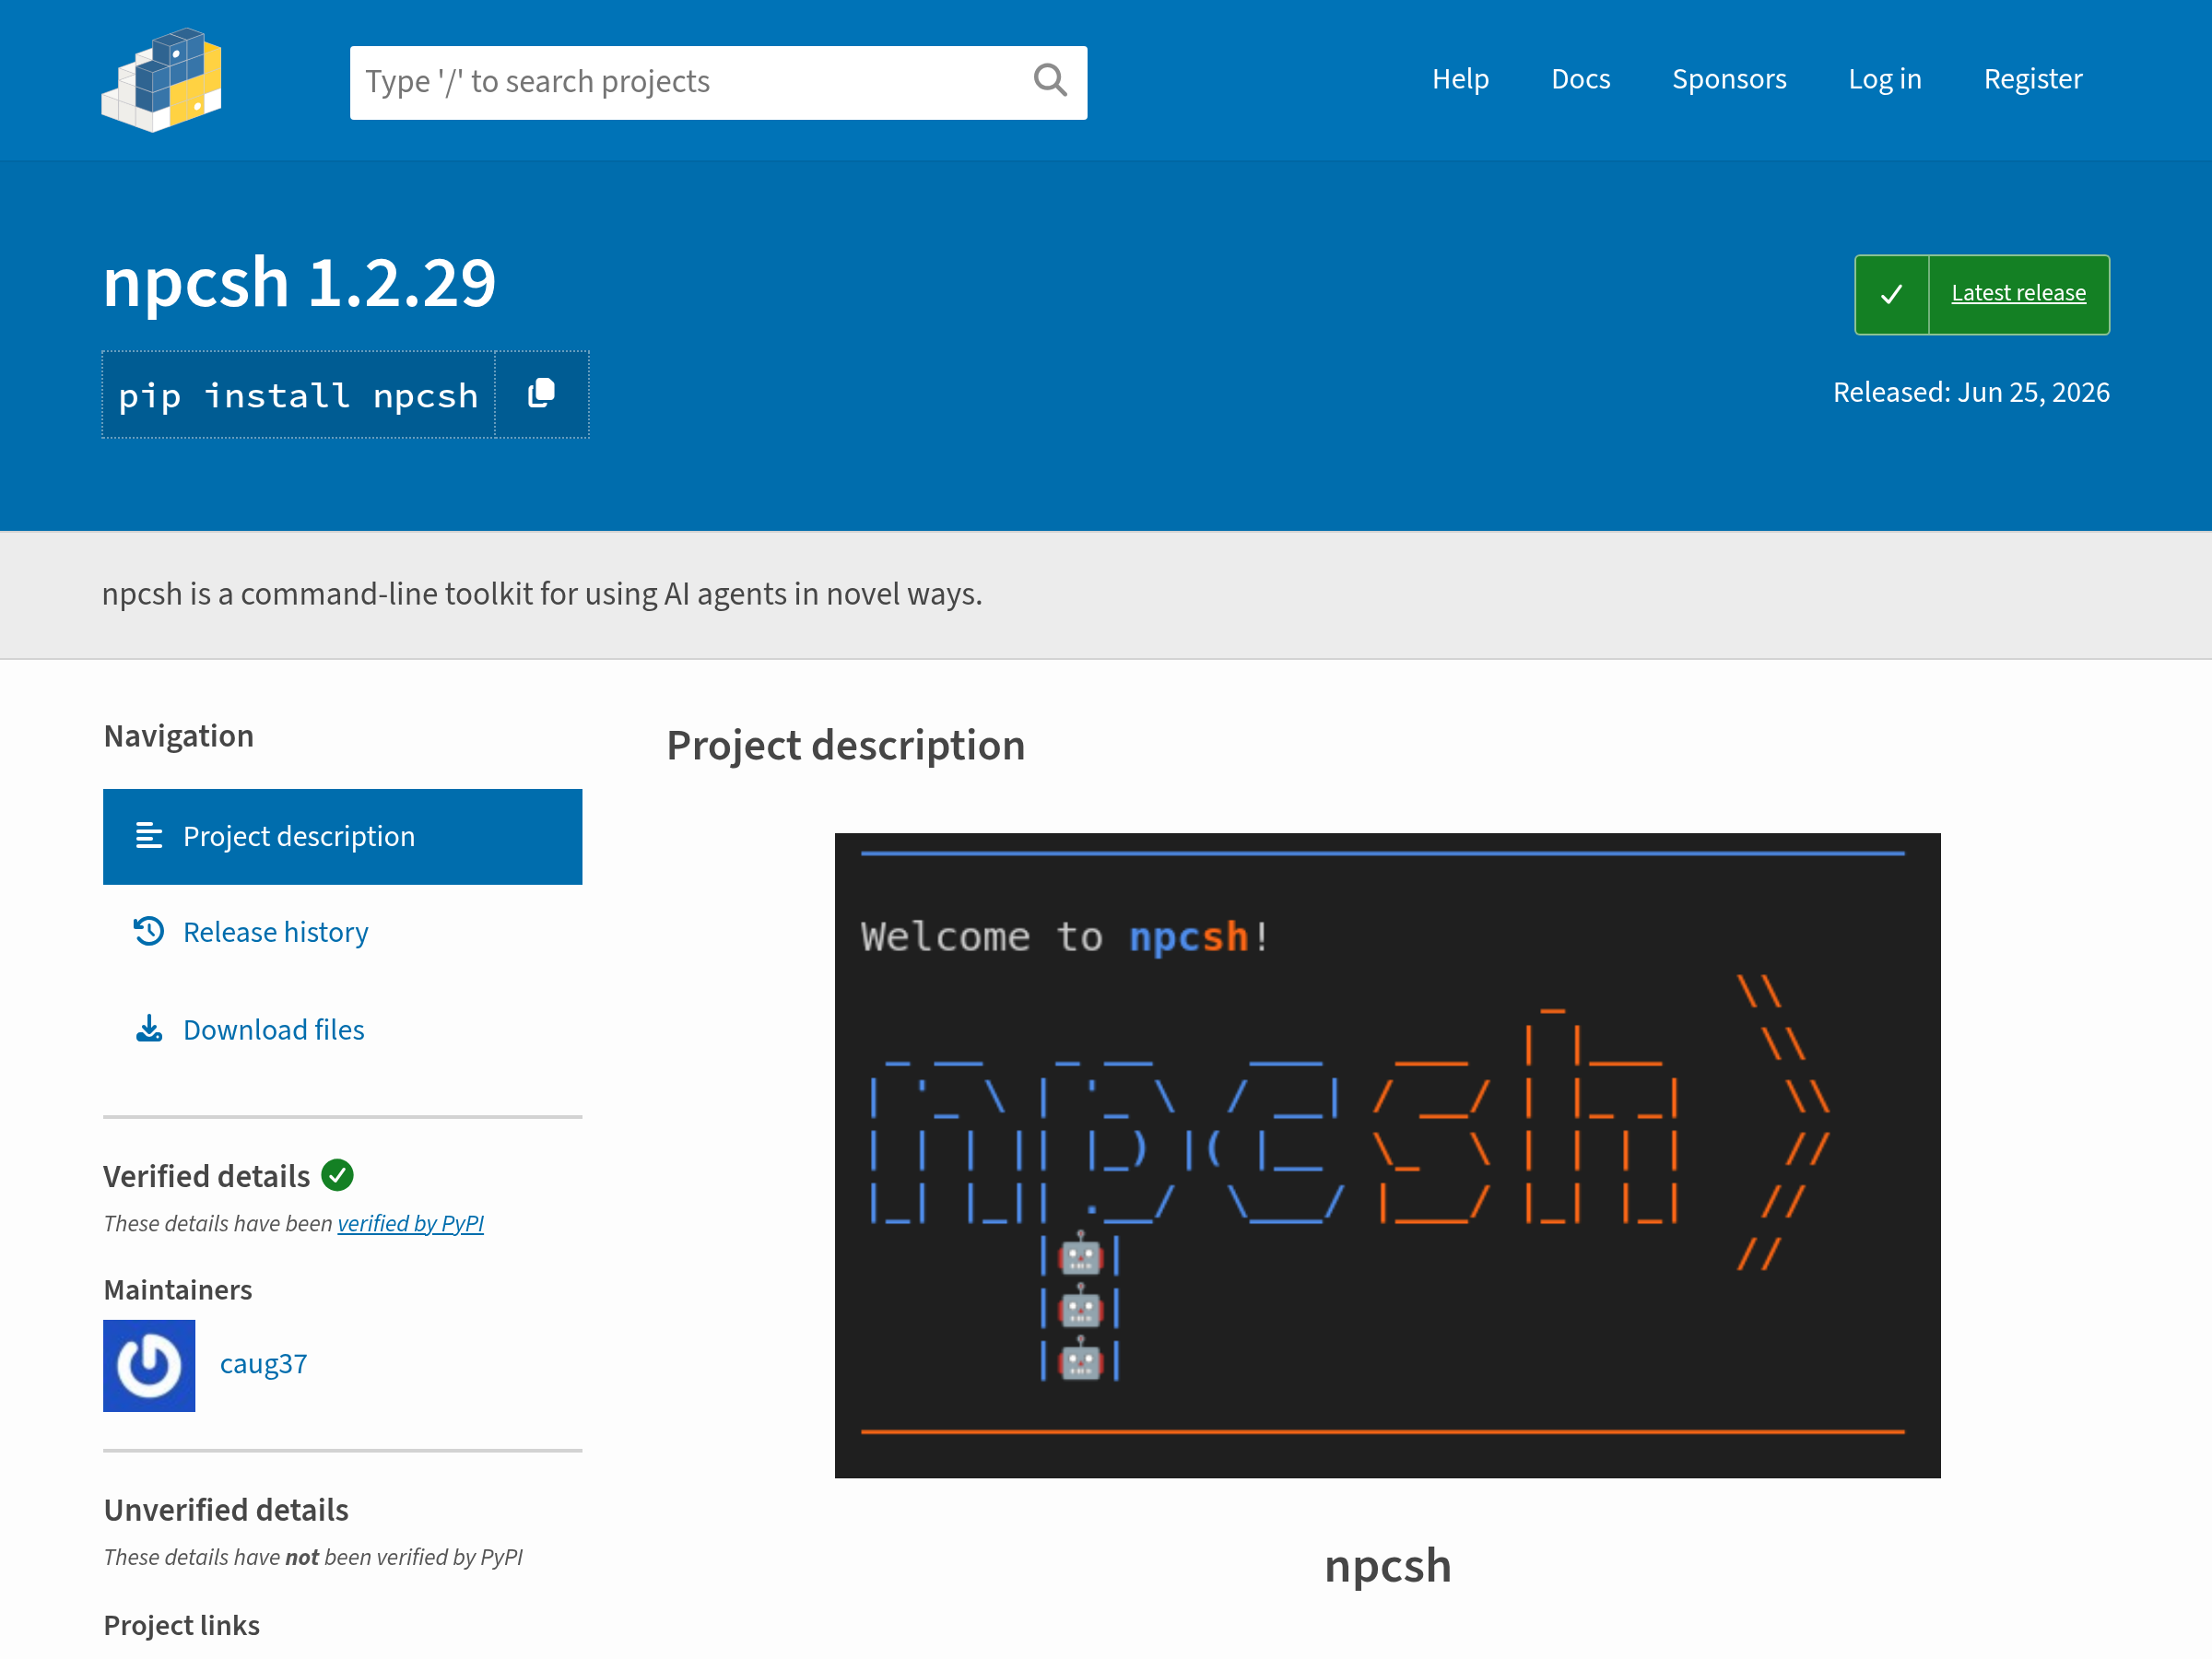Open the Docs page
This screenshot has height=1659, width=2212.
point(1580,79)
